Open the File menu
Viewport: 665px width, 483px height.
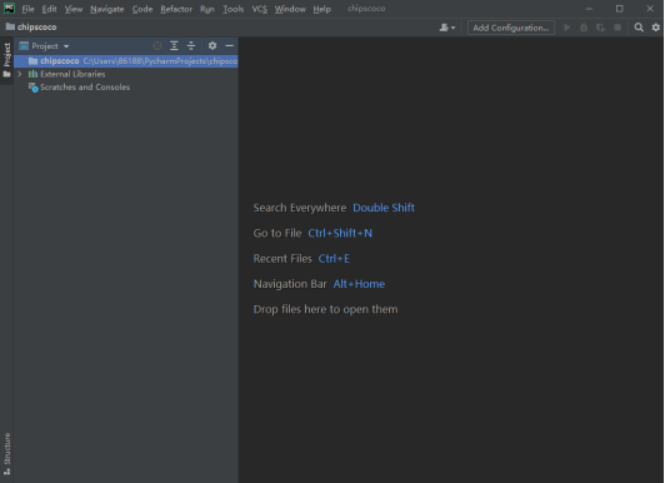28,9
